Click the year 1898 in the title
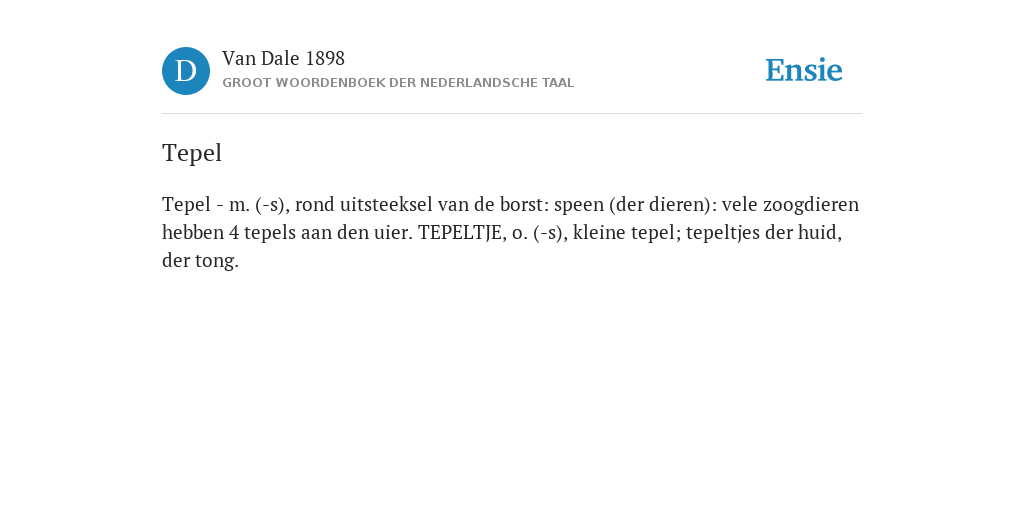 (x=325, y=59)
